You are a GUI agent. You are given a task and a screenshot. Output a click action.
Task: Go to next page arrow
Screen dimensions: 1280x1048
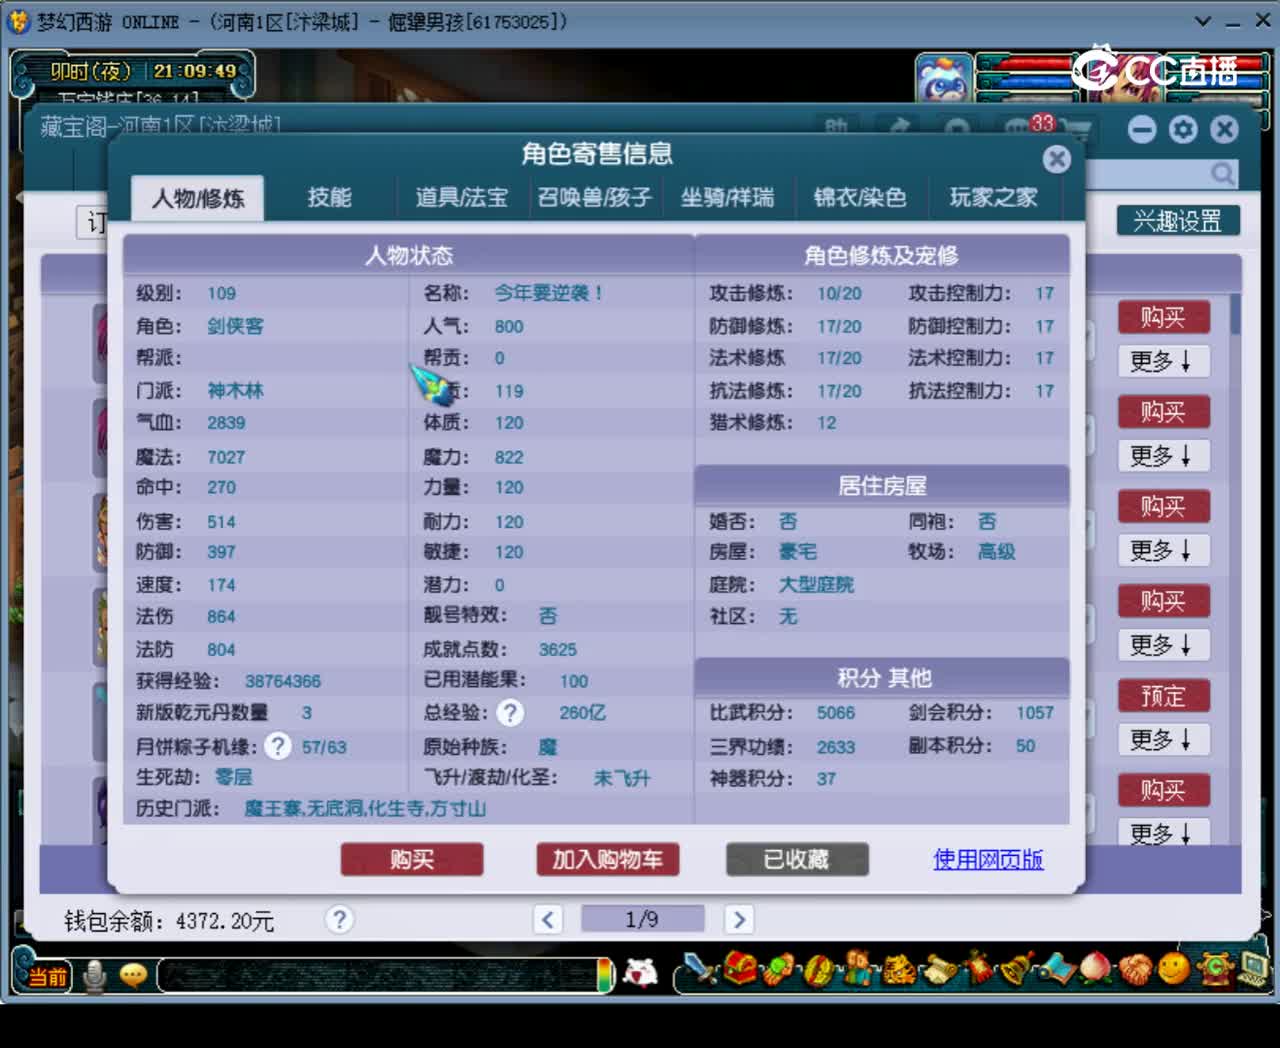click(738, 919)
